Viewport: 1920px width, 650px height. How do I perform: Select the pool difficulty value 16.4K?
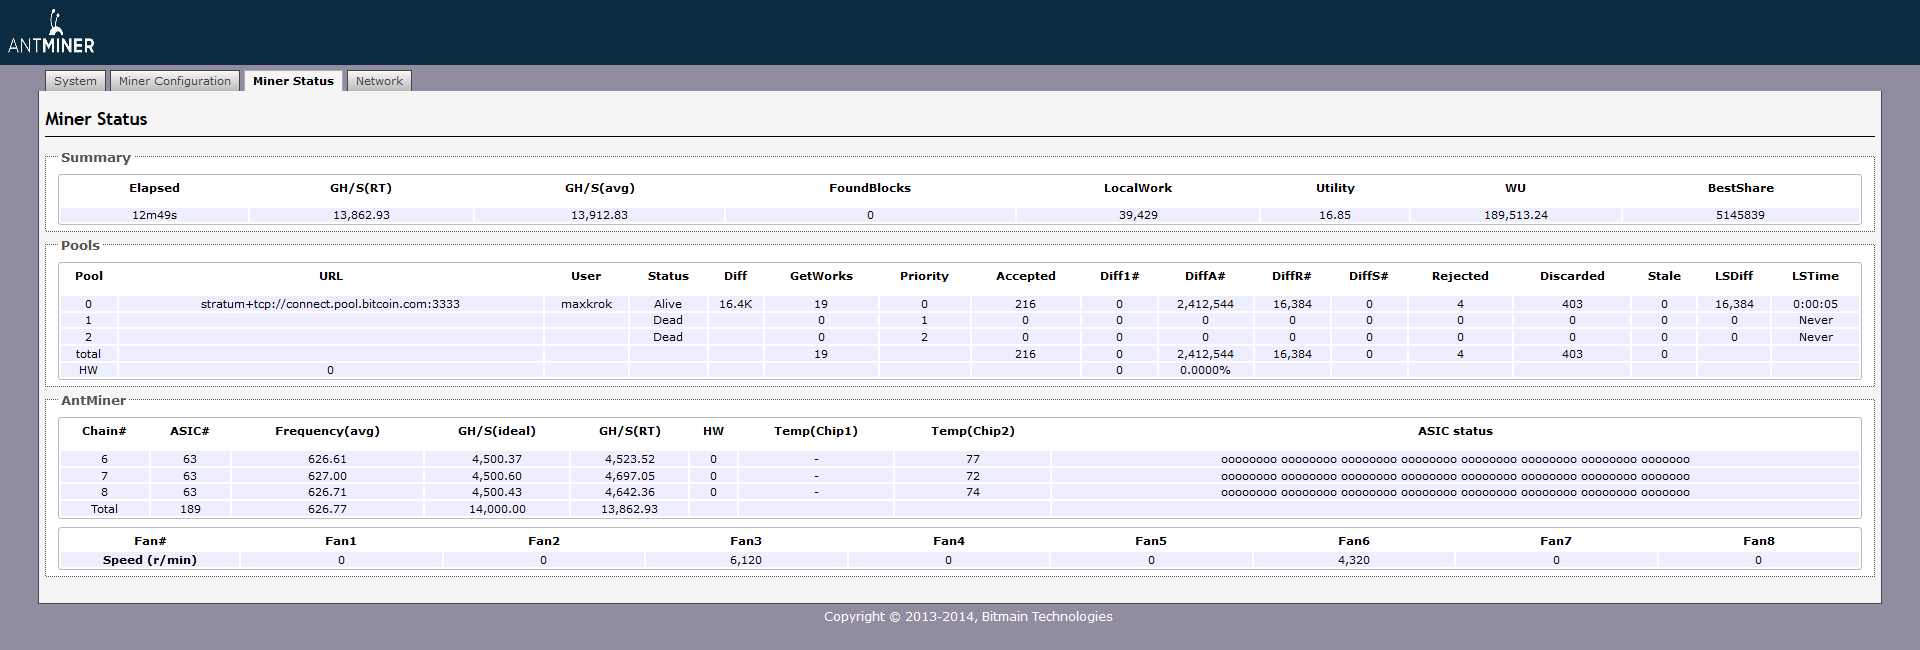pos(735,304)
